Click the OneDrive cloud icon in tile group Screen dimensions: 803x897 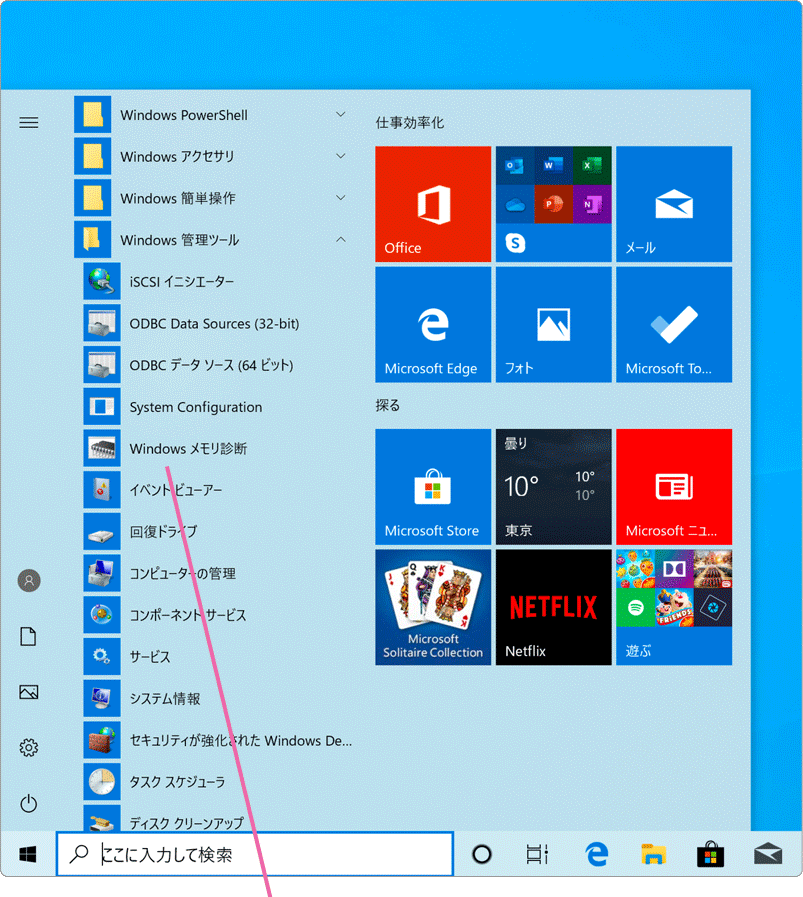tap(515, 204)
